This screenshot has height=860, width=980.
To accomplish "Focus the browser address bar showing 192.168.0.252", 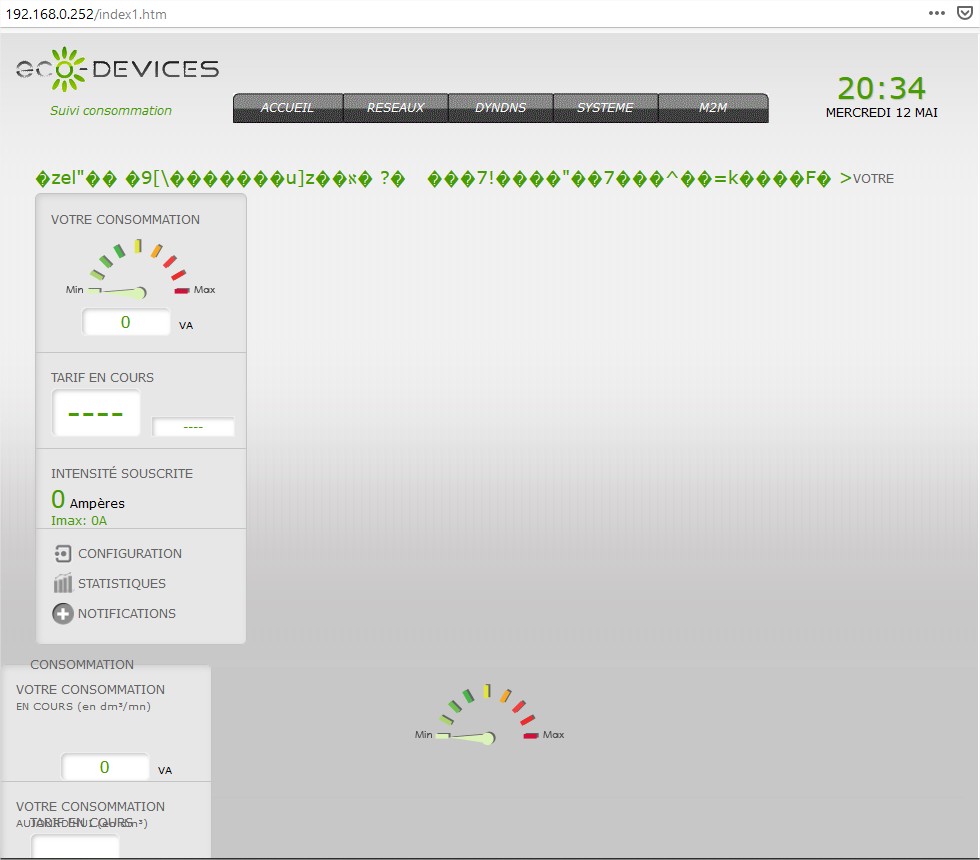I will [400, 14].
